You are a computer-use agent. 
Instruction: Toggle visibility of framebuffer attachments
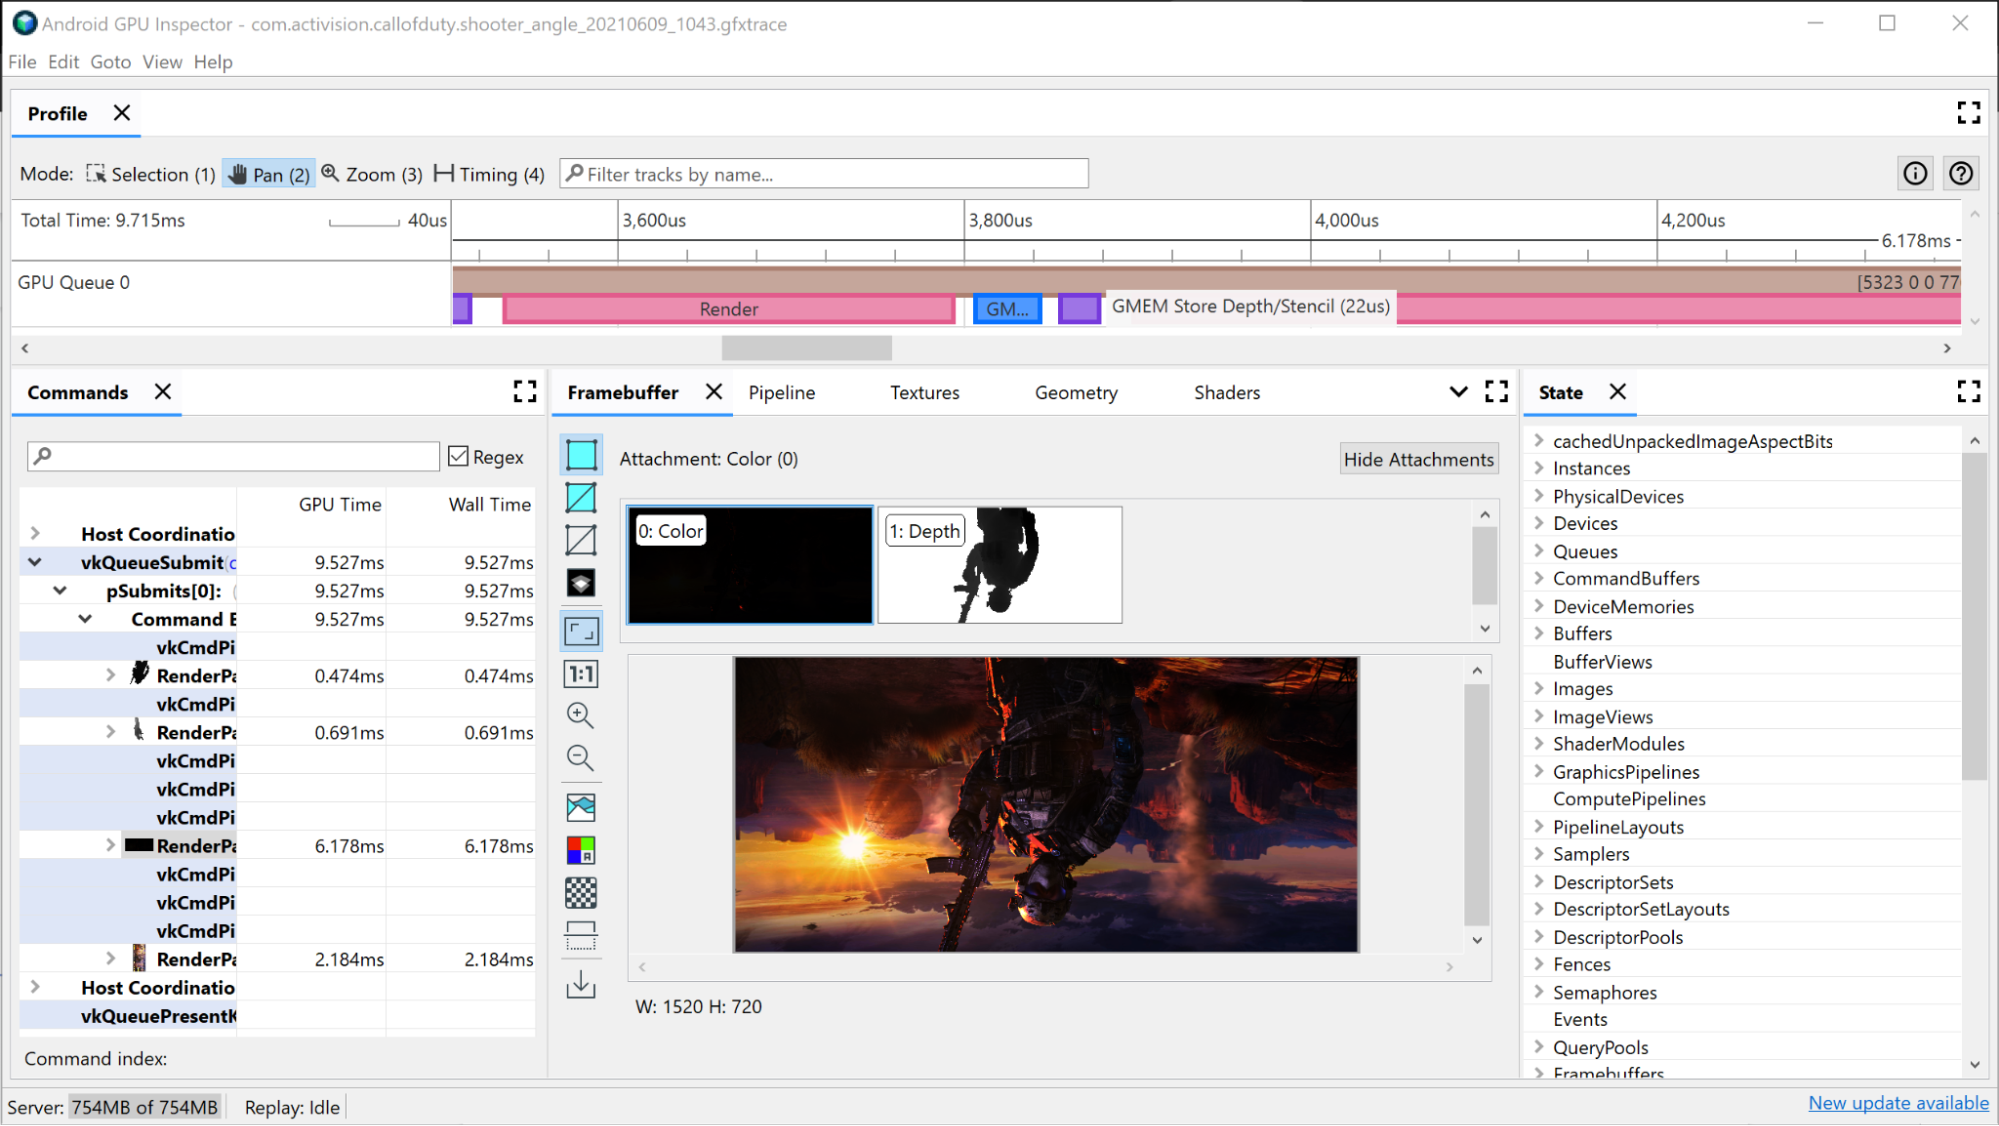[x=1420, y=457]
